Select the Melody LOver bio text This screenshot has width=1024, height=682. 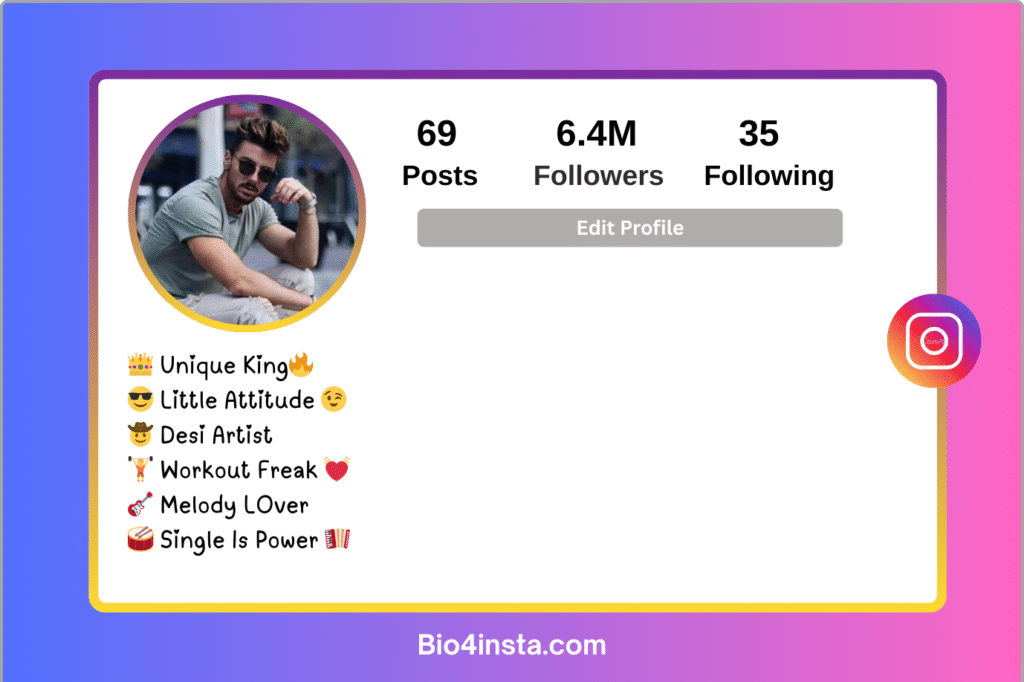[x=234, y=506]
